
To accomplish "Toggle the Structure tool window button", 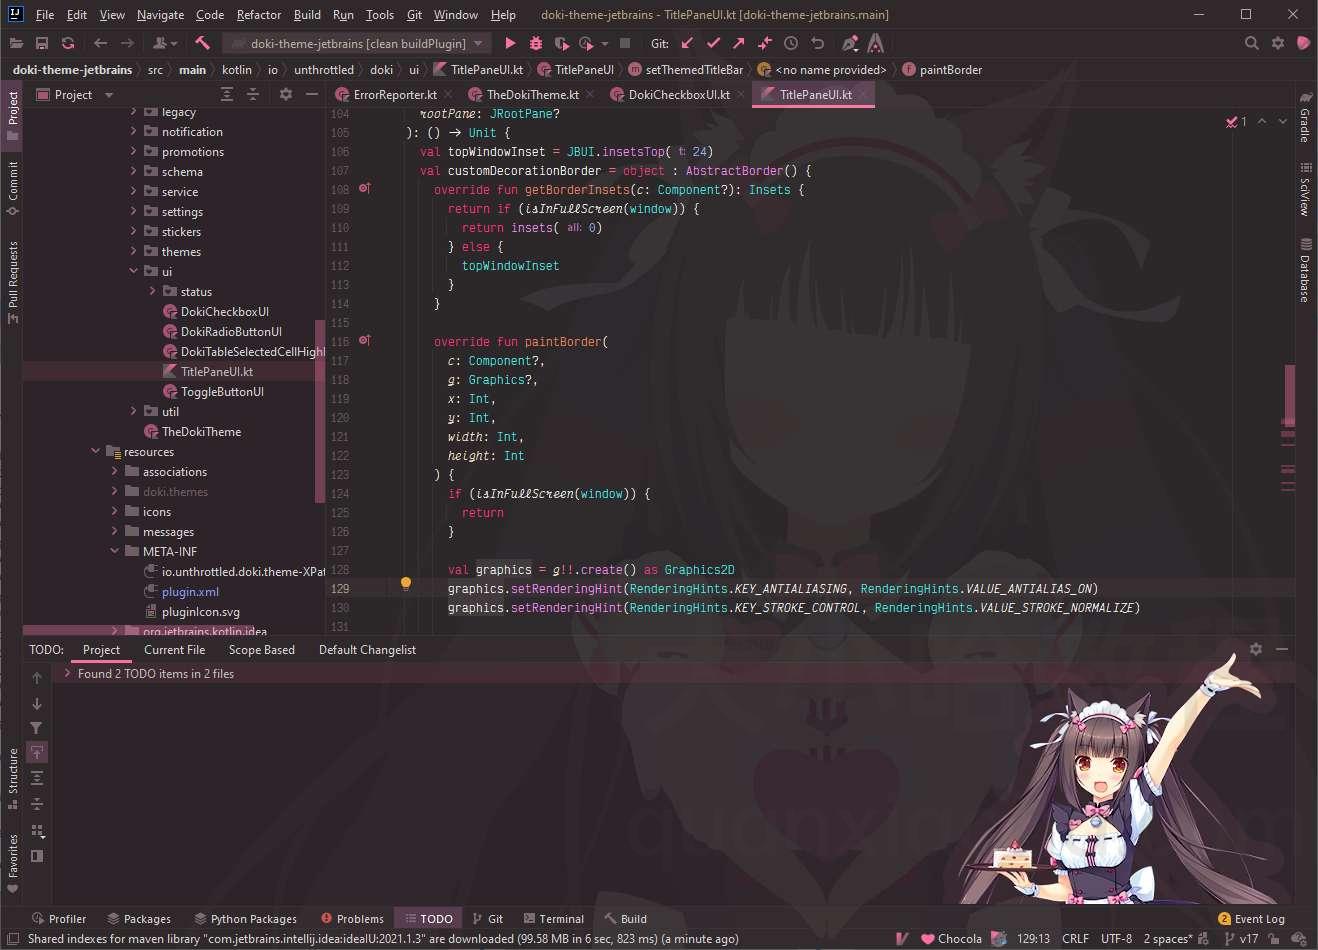I will pyautogui.click(x=13, y=778).
